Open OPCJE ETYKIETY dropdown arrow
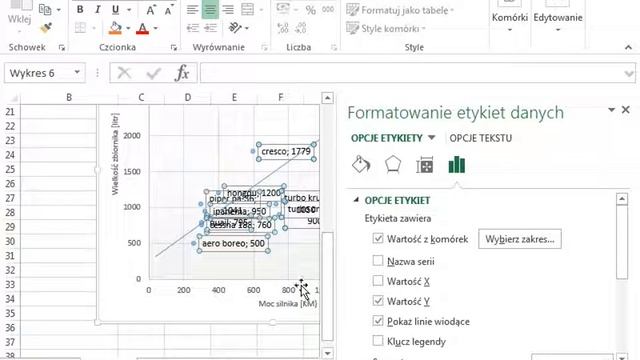The height and width of the screenshot is (360, 640). tap(431, 138)
